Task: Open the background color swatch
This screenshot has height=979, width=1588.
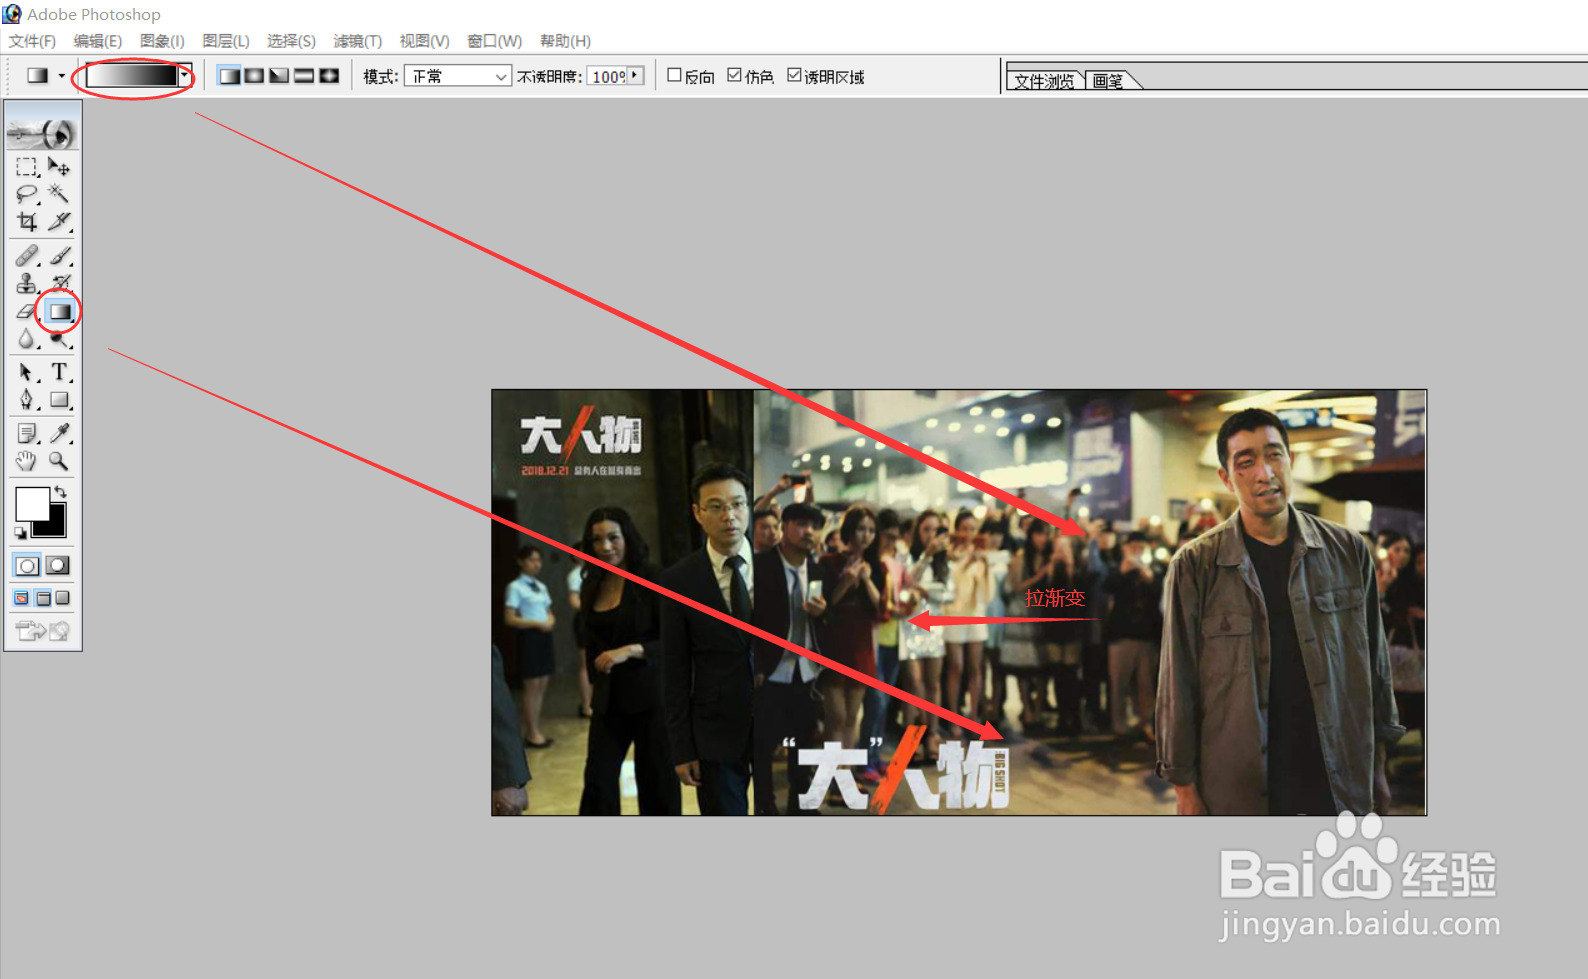Action: coord(54,525)
